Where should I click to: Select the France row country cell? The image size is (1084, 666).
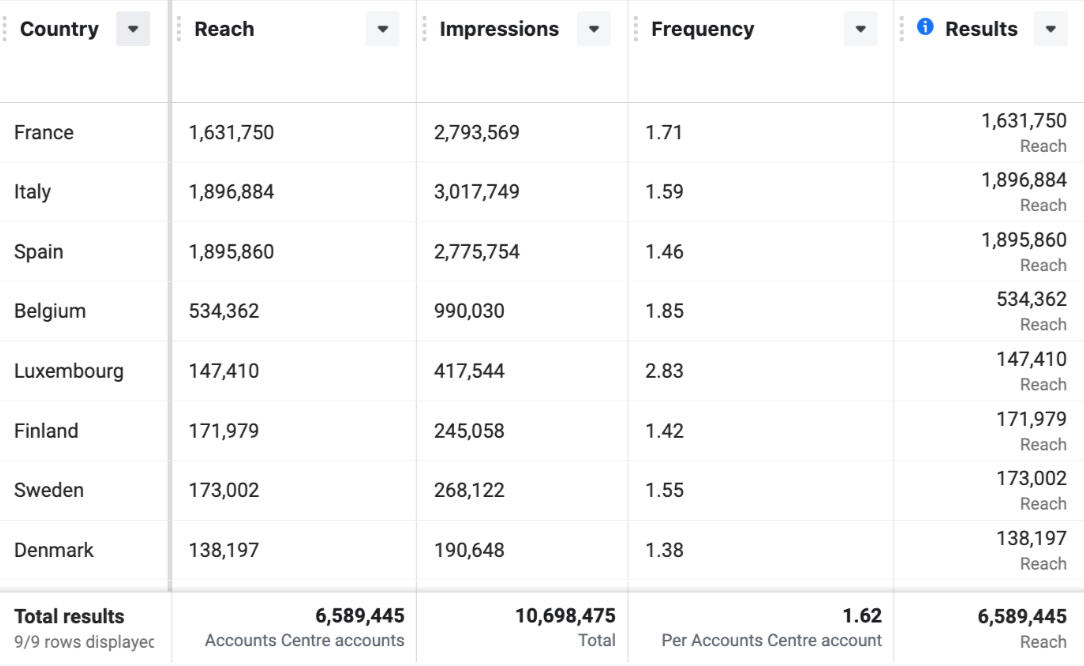44,132
